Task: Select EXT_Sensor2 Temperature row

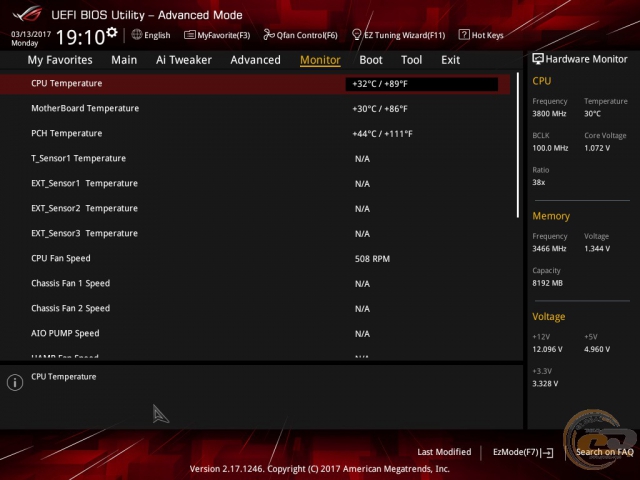Action: pos(255,208)
